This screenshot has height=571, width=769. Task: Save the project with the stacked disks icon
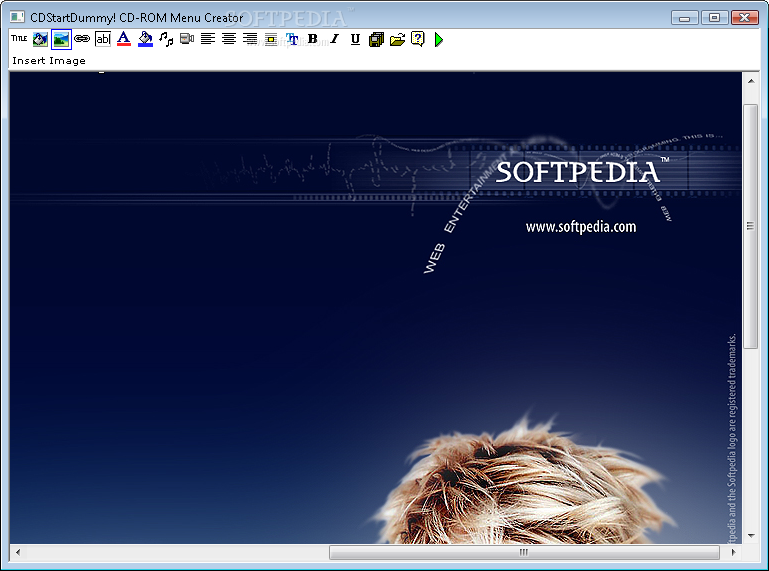tap(376, 39)
